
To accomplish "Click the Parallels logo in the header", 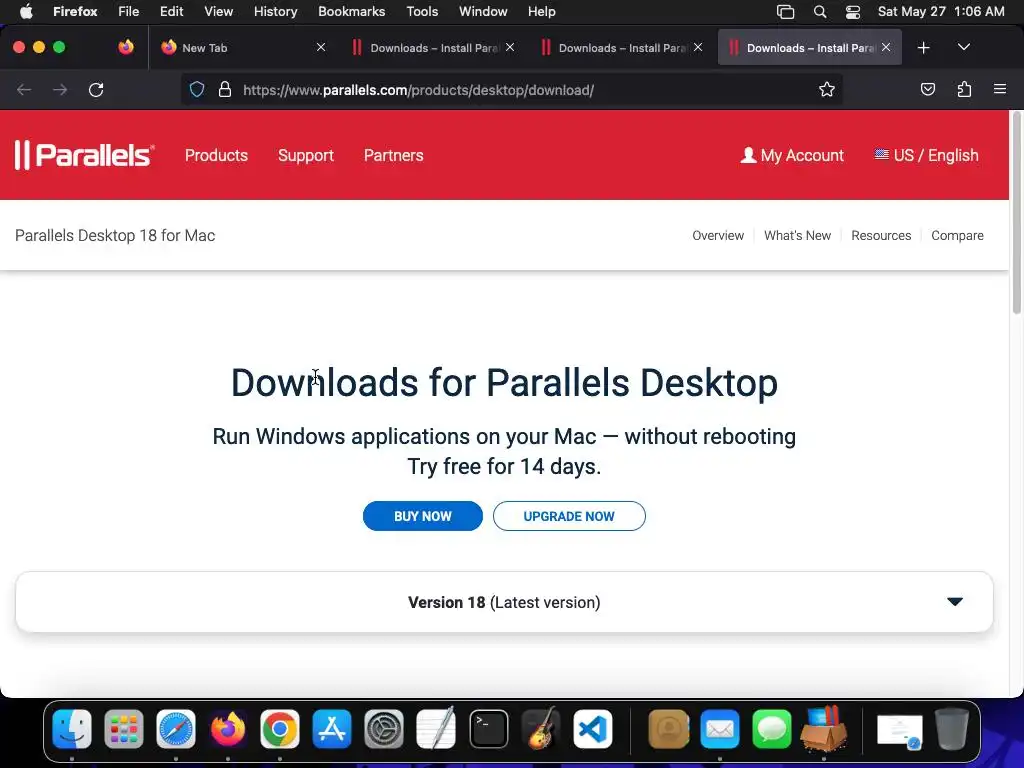I will [84, 155].
